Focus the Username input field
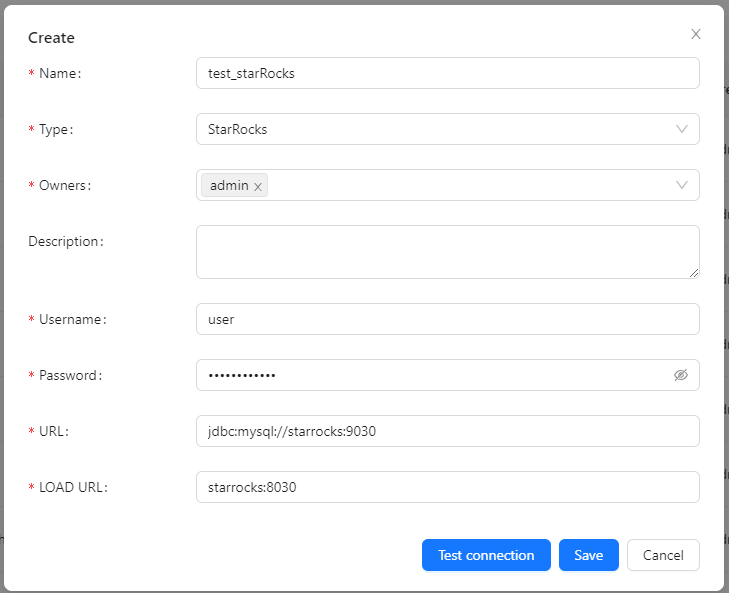Image resolution: width=729 pixels, height=593 pixels. [447, 319]
